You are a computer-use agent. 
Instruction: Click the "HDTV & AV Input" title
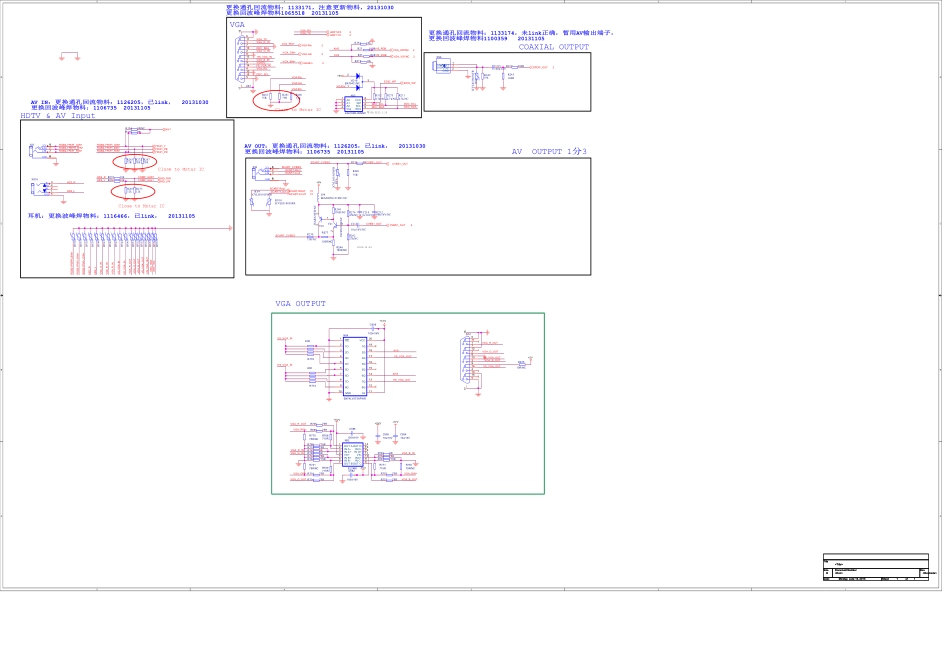[58, 116]
